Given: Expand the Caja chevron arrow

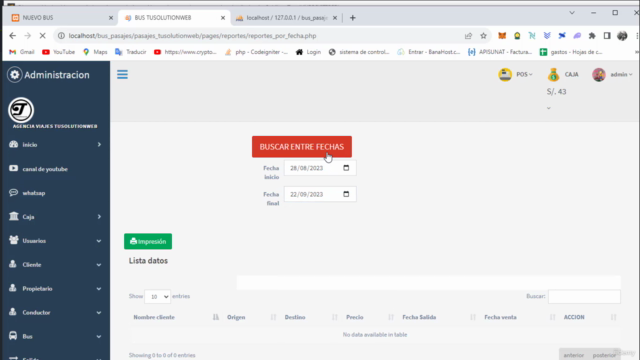Looking at the screenshot, I should point(99,217).
